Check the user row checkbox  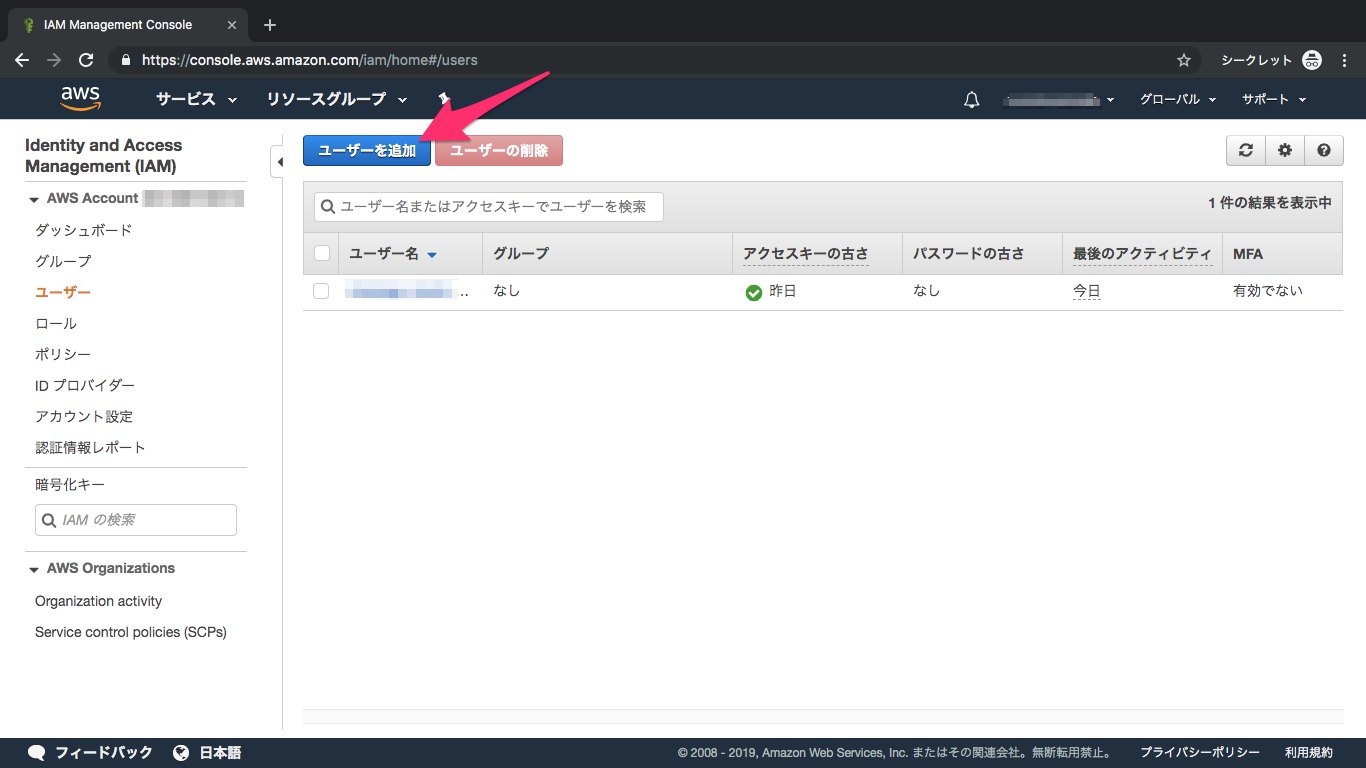pos(321,291)
